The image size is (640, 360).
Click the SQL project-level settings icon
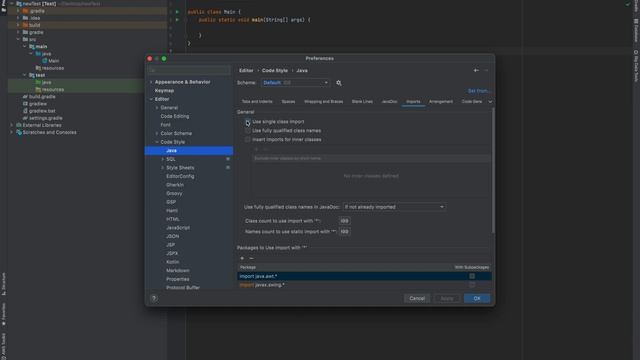point(228,159)
